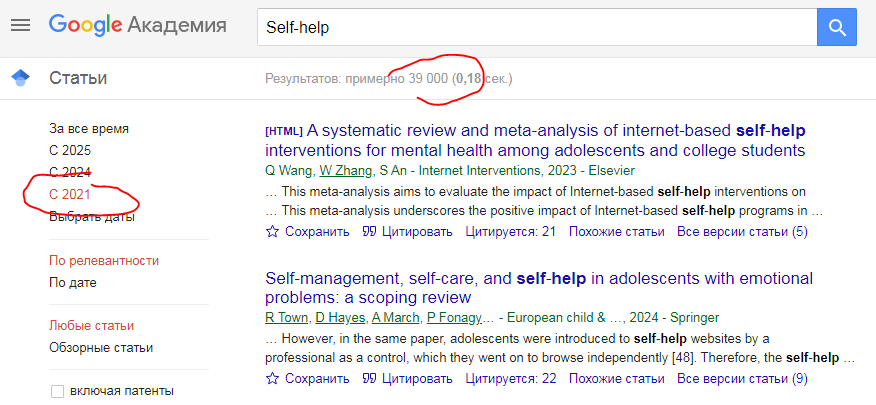Open the hamburger menu icon
The width and height of the screenshot is (876, 405).
(21, 26)
